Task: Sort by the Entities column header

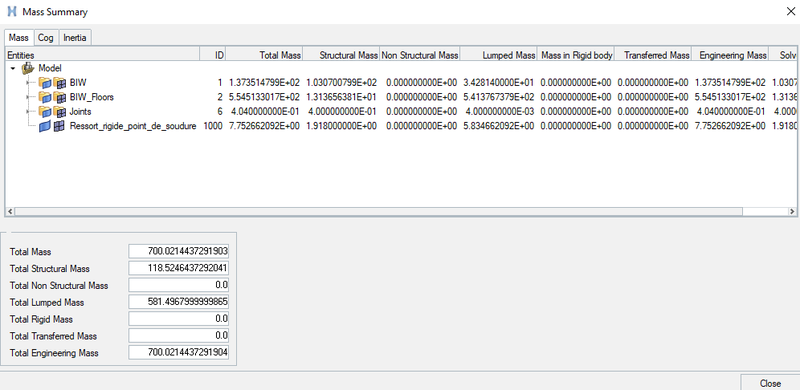Action: pos(103,55)
